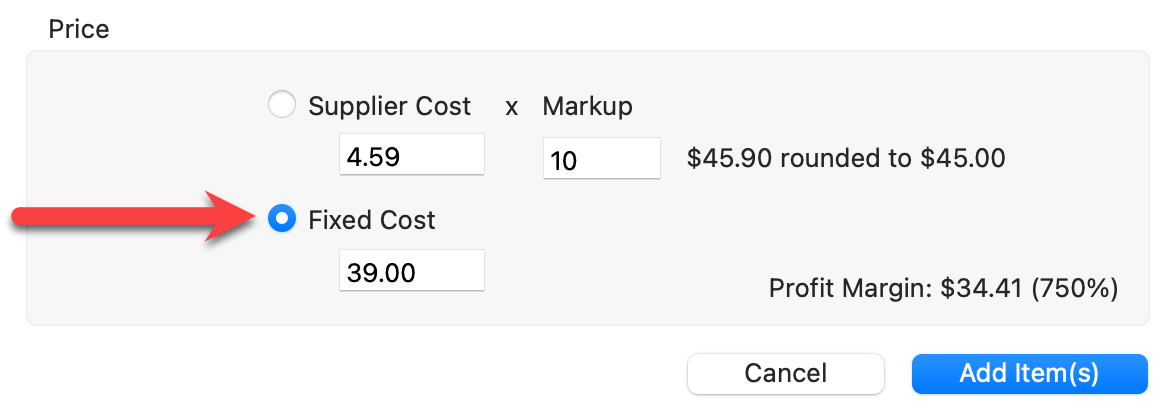Viewport: 1176px width, 418px height.
Task: Click the Profit Margin text
Action: pos(851,289)
